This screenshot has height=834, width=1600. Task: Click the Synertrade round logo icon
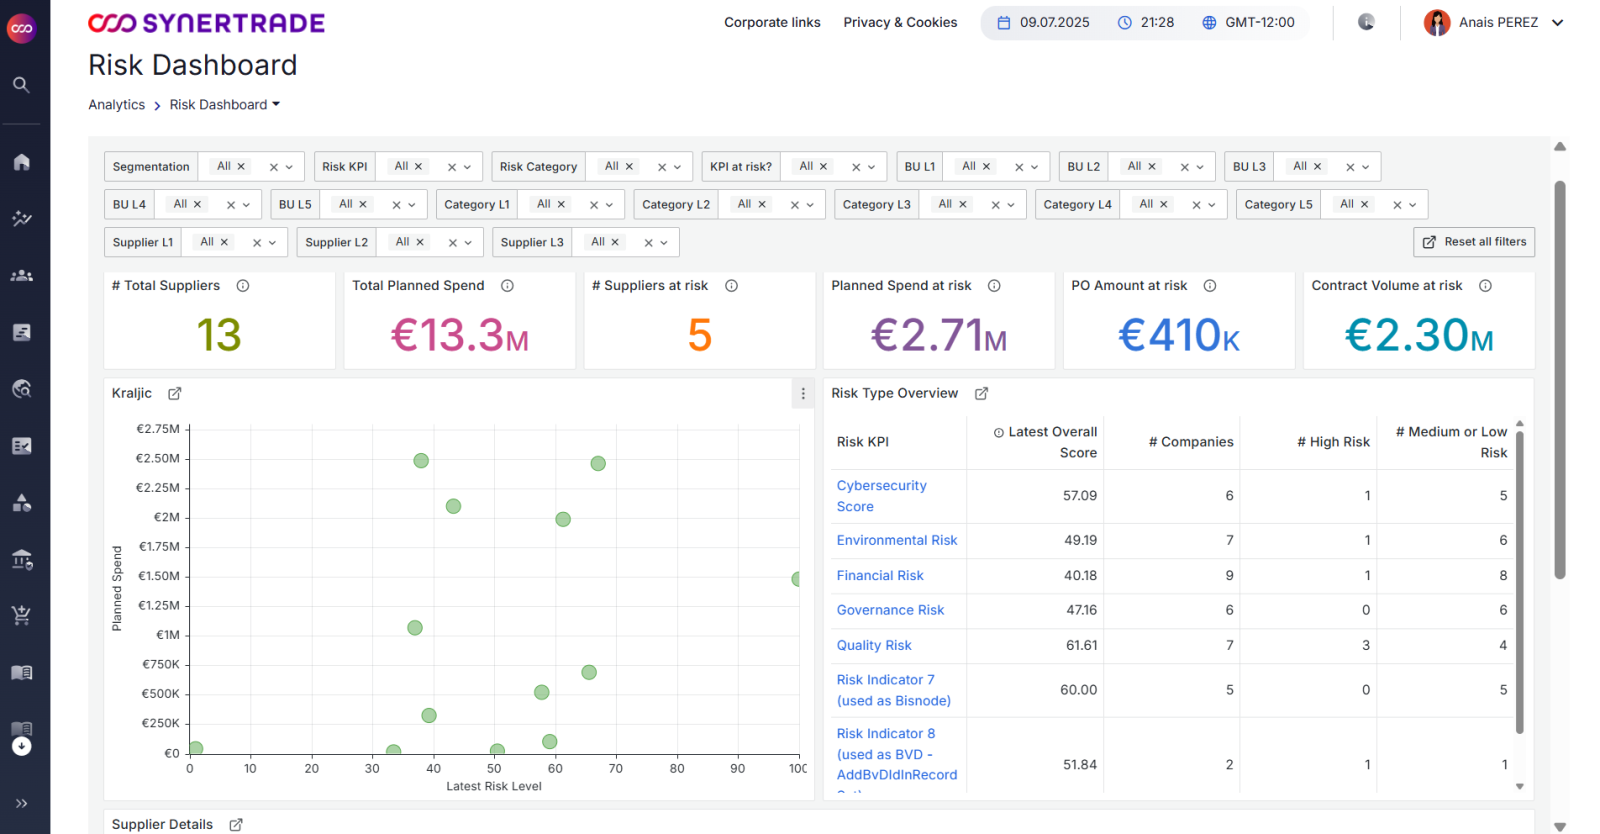point(22,28)
